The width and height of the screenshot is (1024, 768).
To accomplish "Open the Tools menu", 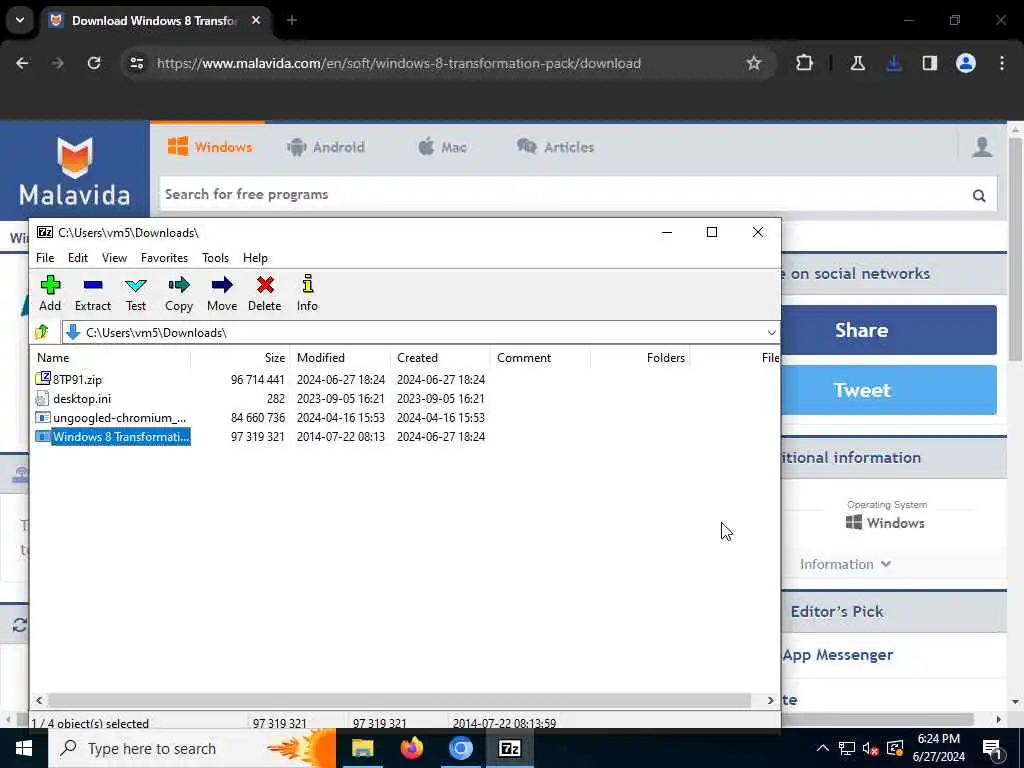I will coord(216,258).
